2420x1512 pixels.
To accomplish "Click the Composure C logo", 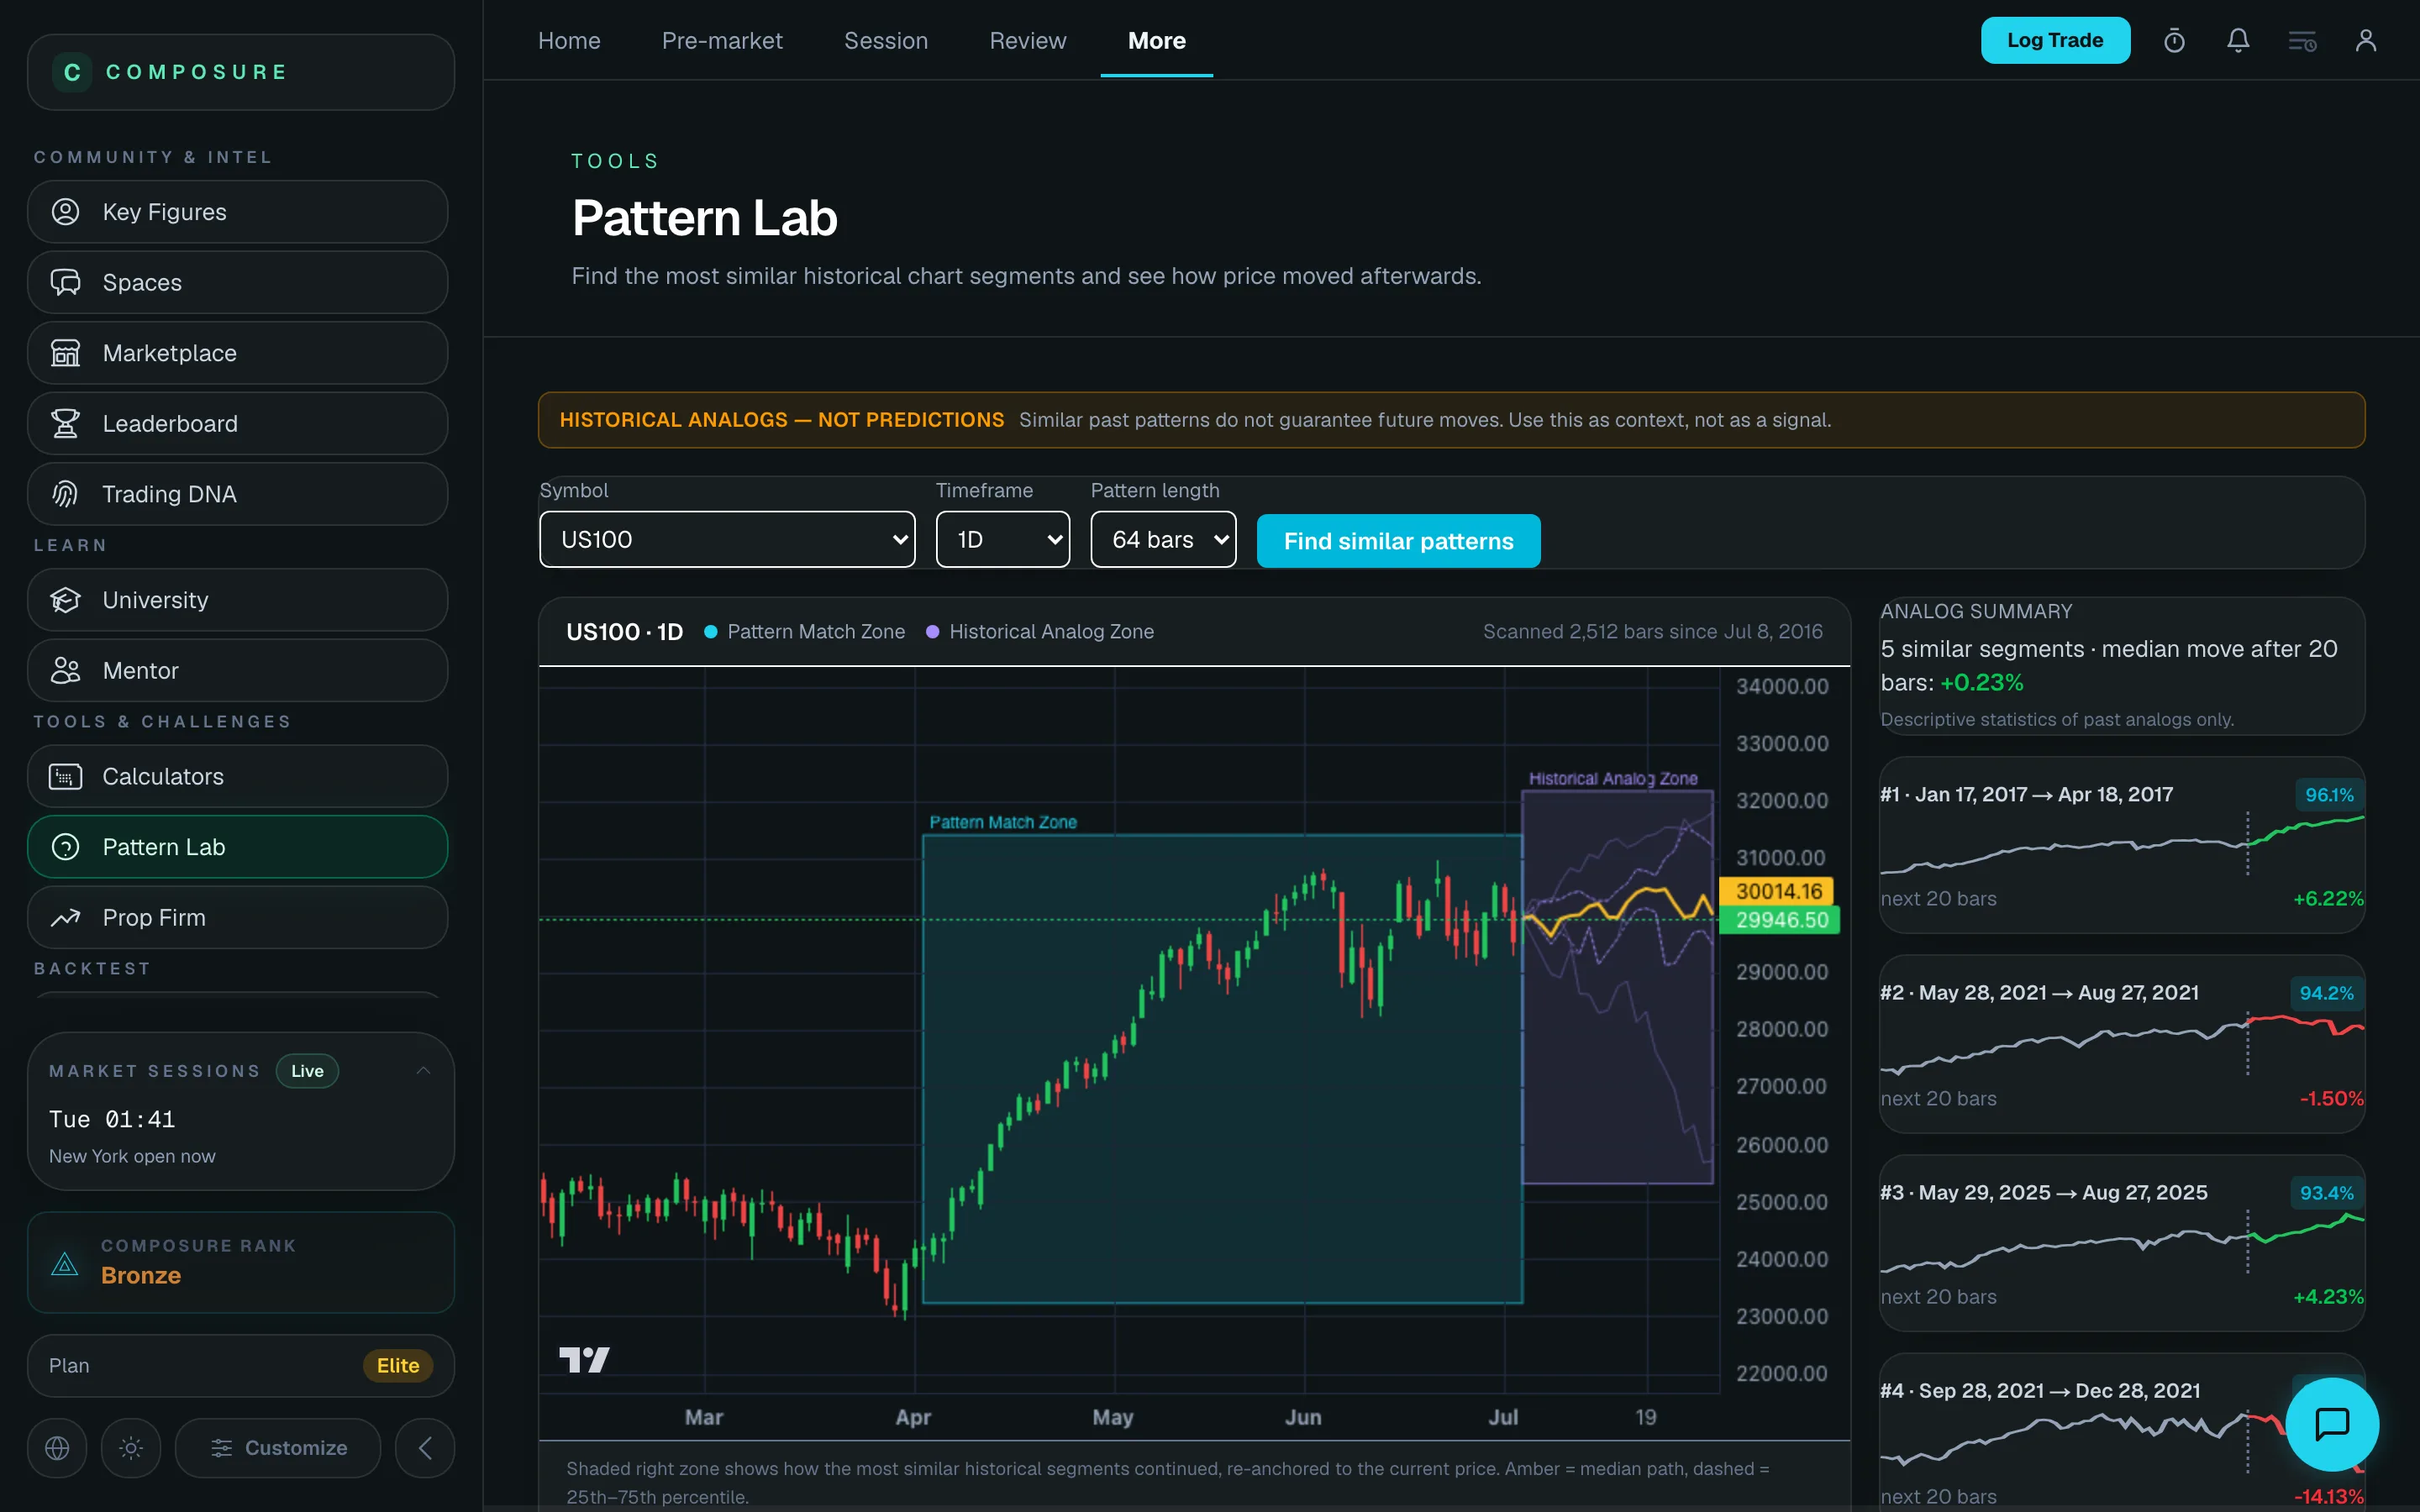I will click(72, 72).
